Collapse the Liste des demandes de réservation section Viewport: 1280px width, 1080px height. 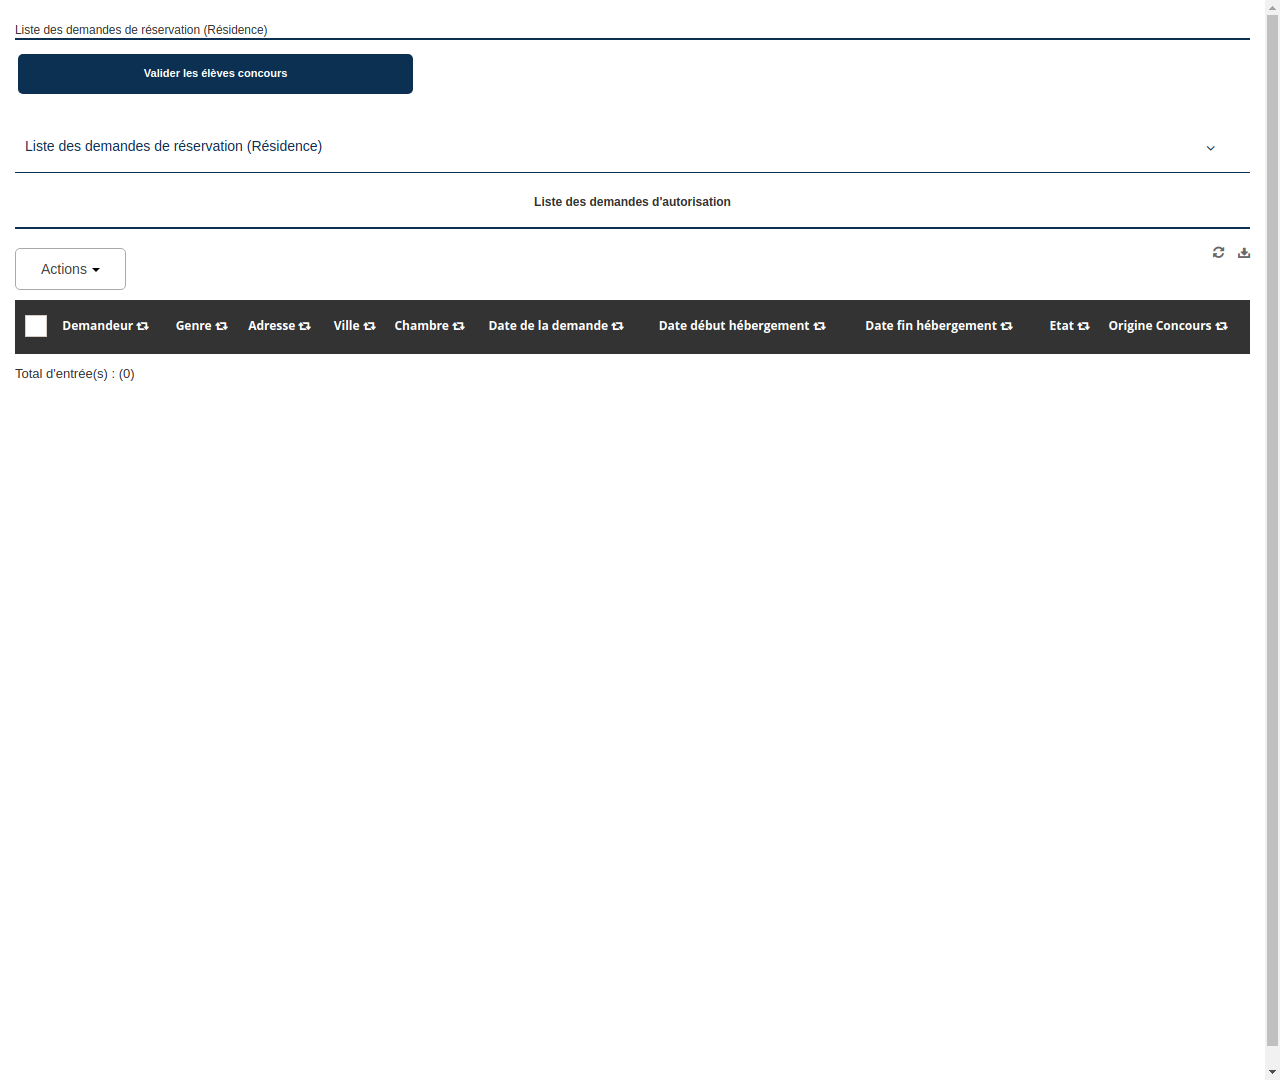click(x=1211, y=147)
